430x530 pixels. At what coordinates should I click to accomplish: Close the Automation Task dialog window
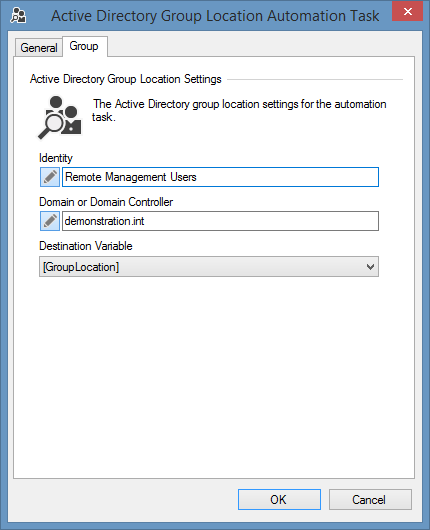[x=407, y=11]
